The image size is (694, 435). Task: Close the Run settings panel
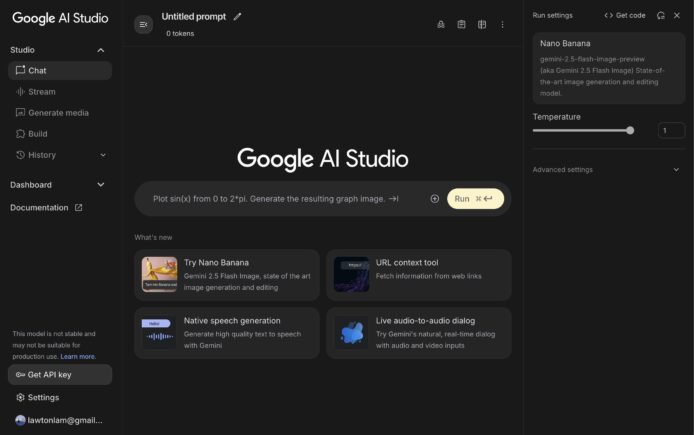pyautogui.click(x=677, y=15)
